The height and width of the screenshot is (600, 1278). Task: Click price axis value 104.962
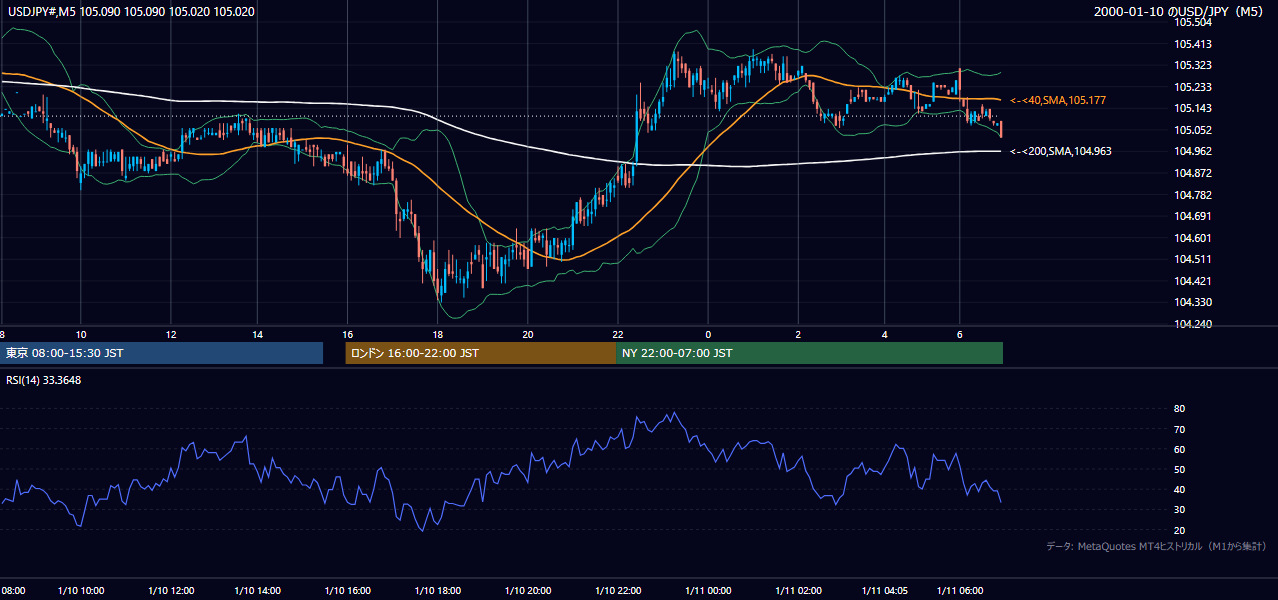tap(1193, 152)
